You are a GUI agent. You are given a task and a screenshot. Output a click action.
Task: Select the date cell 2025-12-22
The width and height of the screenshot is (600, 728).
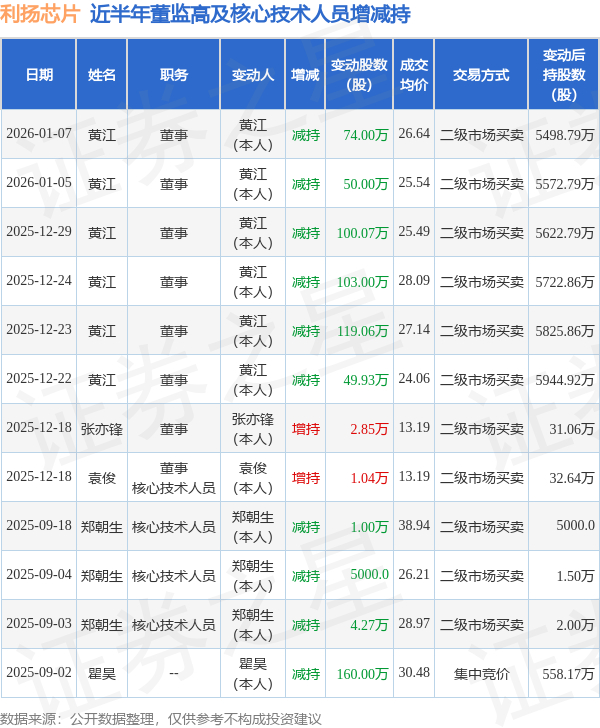click(x=39, y=379)
